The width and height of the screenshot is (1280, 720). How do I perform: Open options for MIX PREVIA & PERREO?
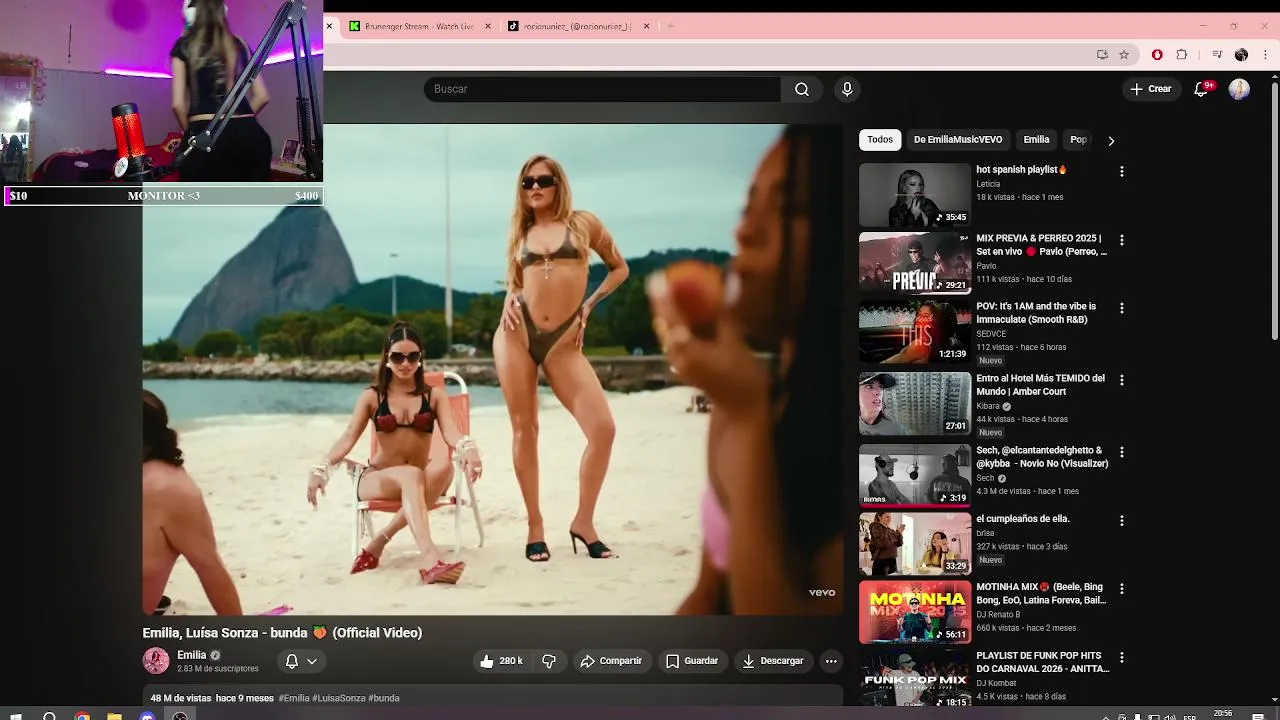(x=1121, y=240)
